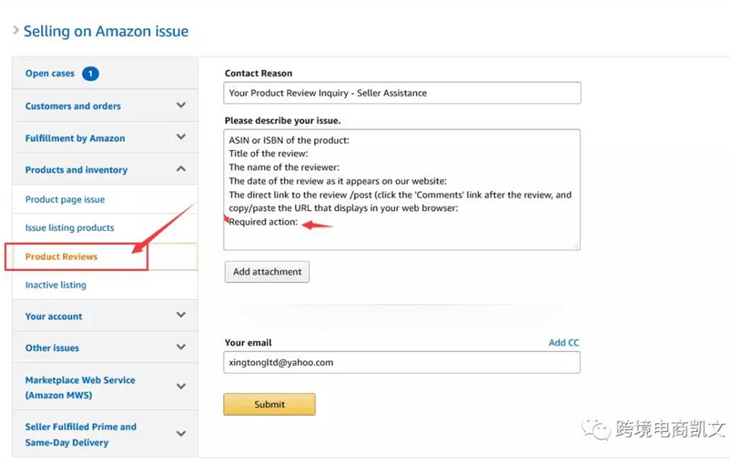Select Product Reviews menu item

pos(62,257)
